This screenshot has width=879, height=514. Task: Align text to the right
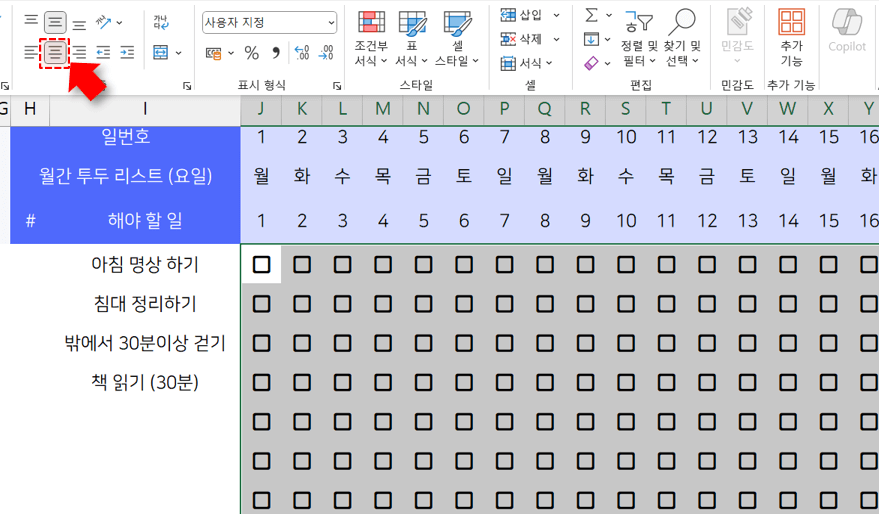coord(79,53)
